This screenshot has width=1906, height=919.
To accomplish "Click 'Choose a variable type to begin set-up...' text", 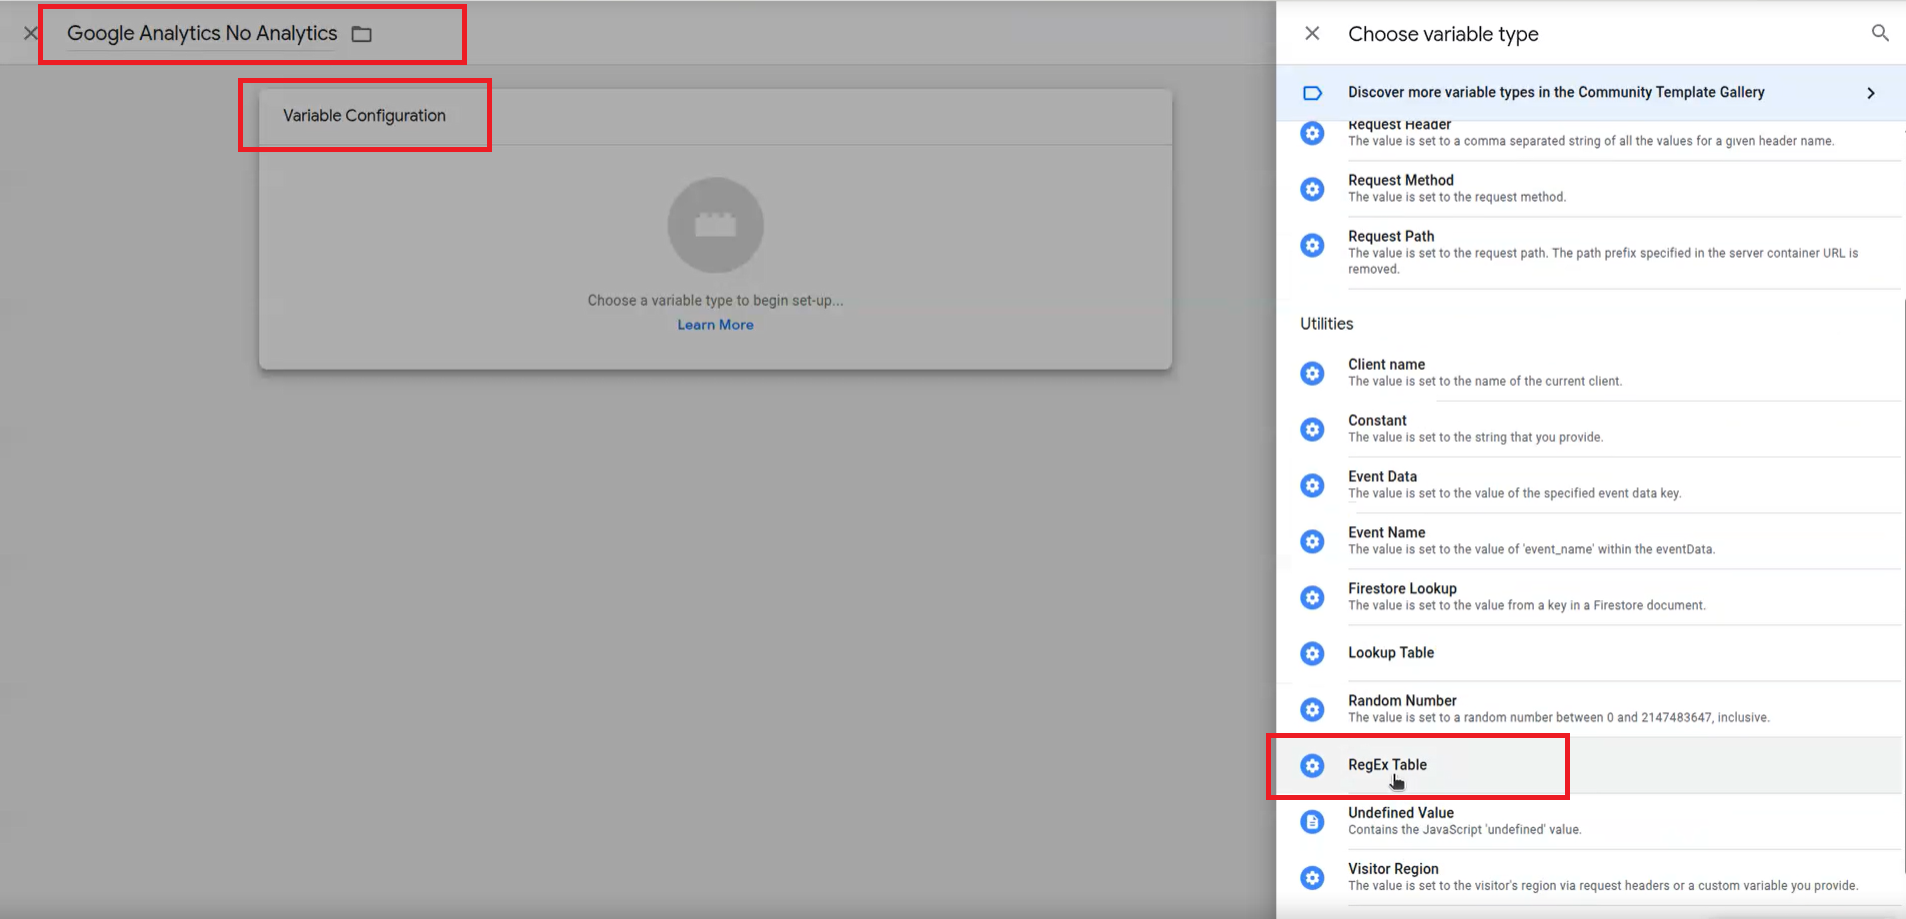I will (716, 300).
